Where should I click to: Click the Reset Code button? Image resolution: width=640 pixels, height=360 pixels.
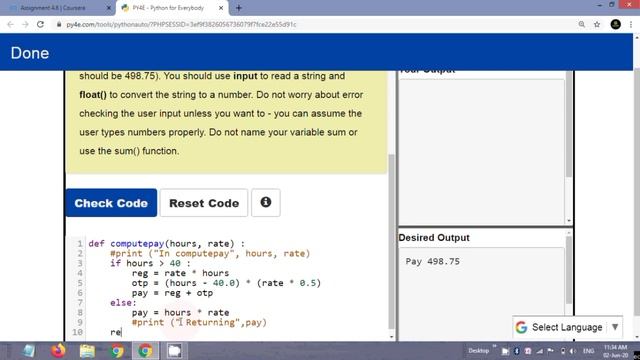(204, 203)
